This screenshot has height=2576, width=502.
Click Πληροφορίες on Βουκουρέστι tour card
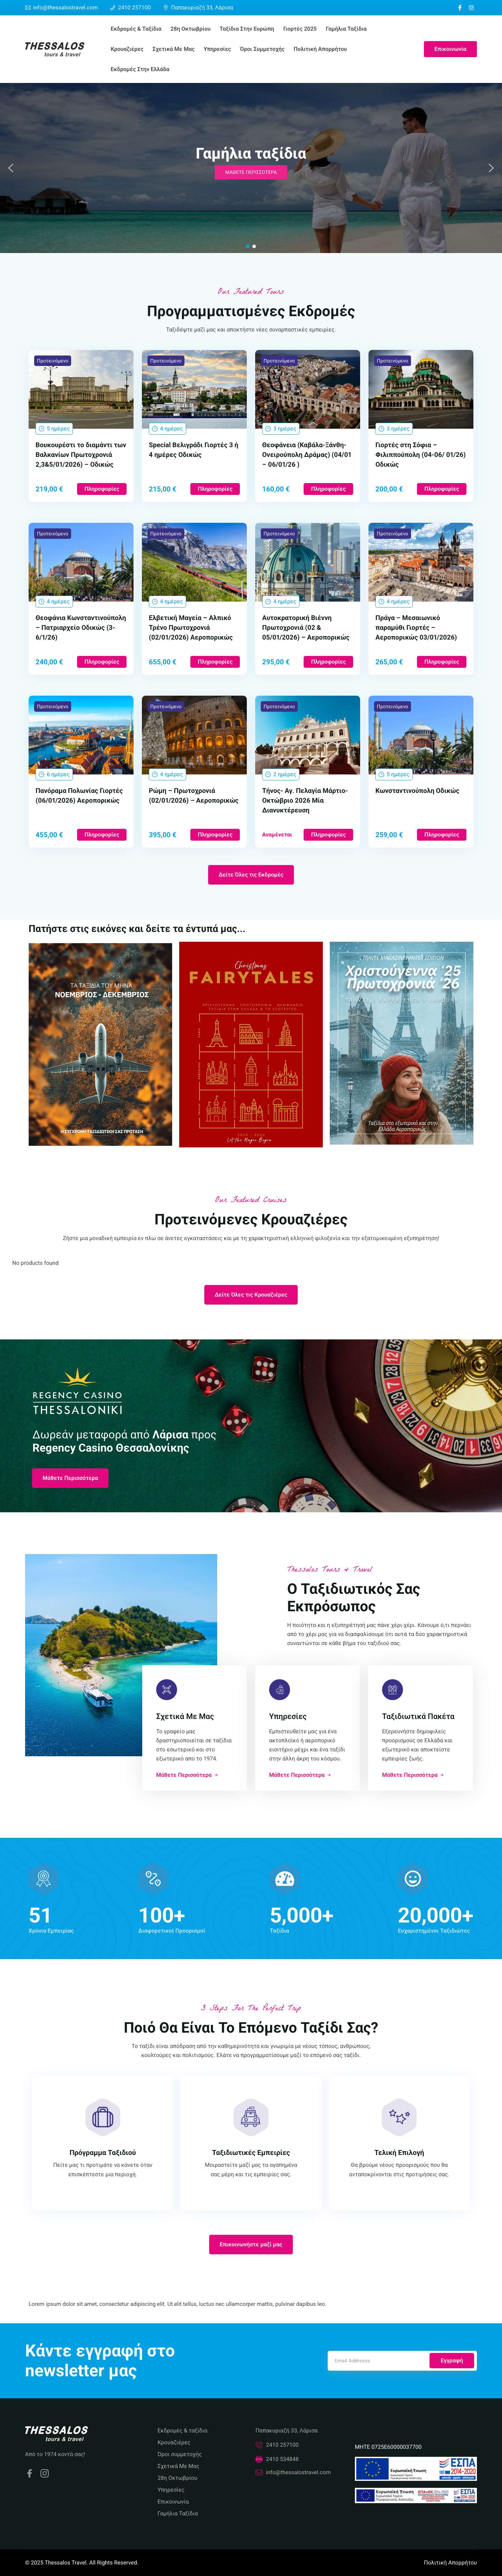102,489
